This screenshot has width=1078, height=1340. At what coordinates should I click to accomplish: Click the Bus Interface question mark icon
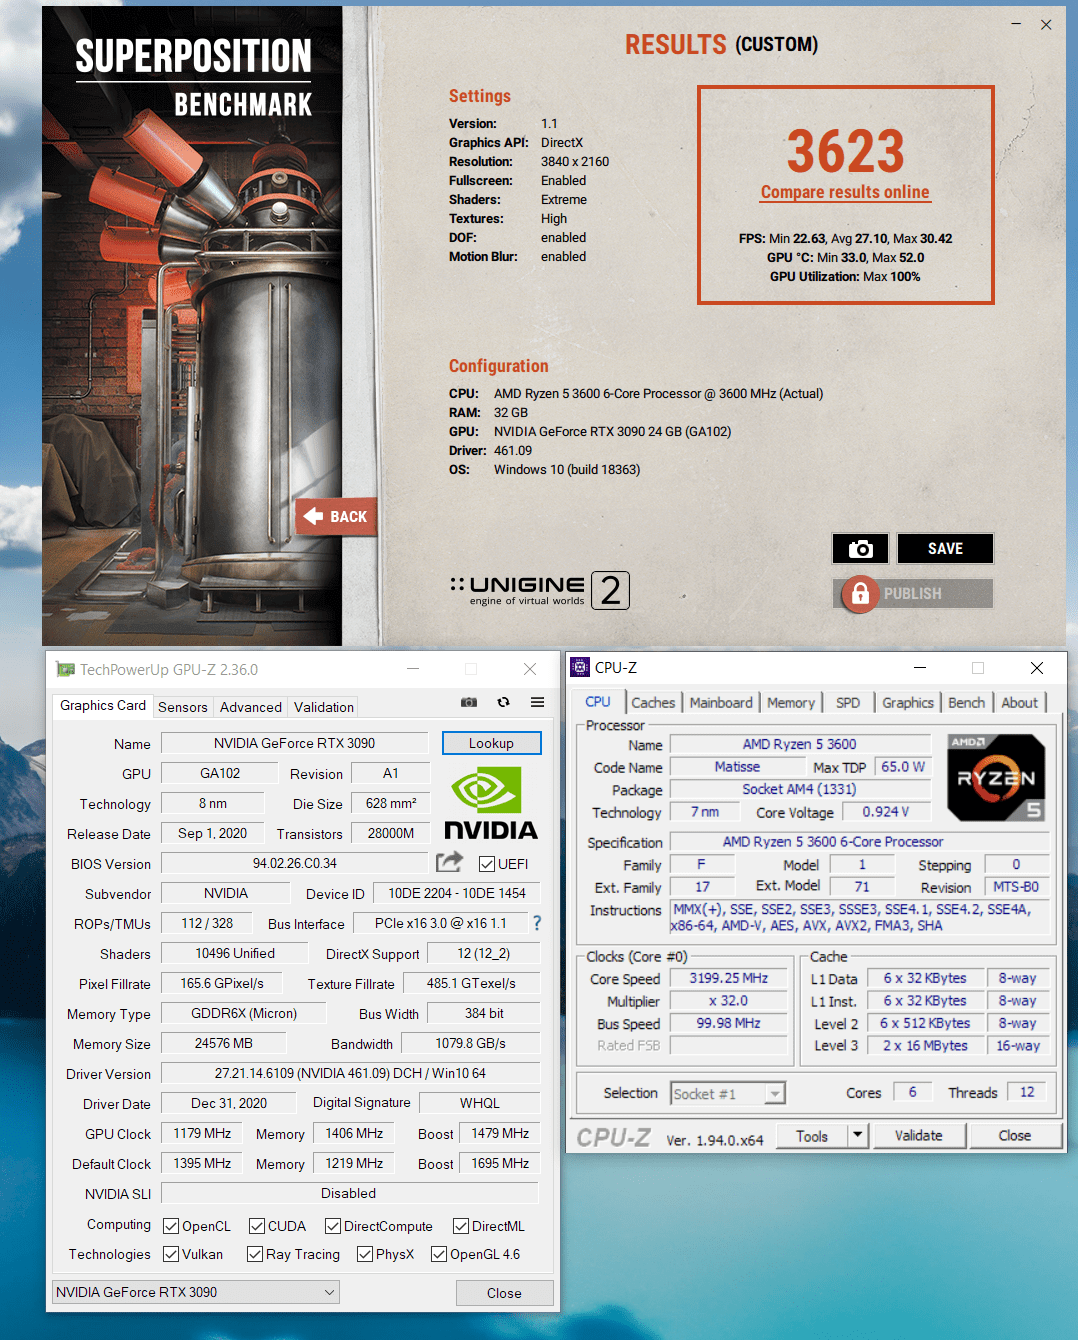pos(537,923)
